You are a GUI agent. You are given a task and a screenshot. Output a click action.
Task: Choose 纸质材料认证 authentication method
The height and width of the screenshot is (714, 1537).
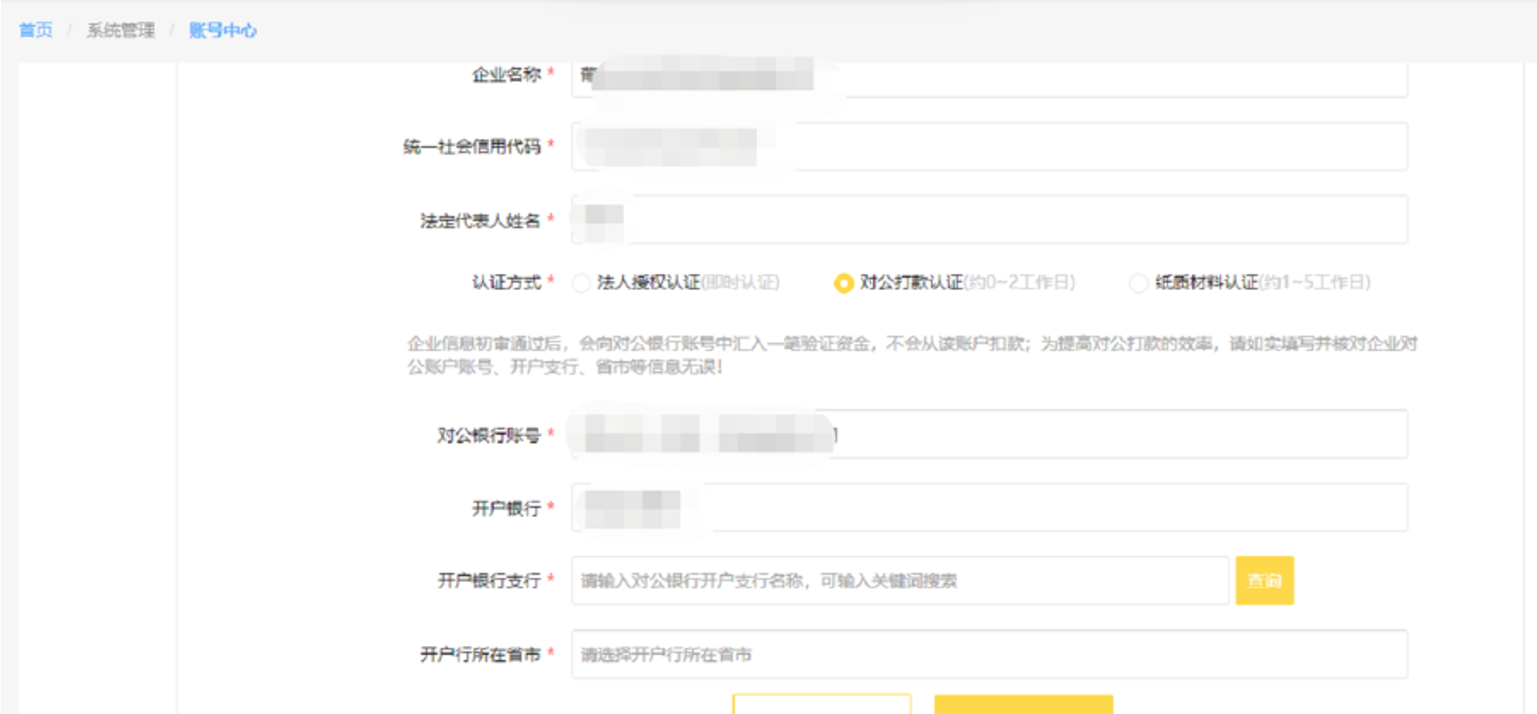pyautogui.click(x=1139, y=283)
